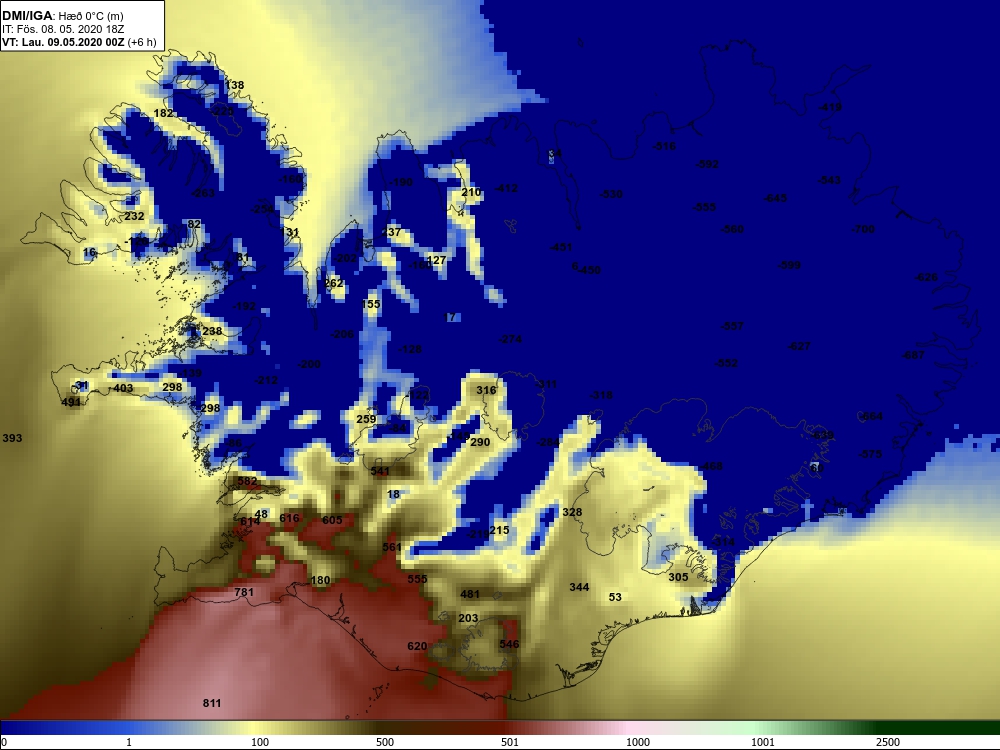
Task: Click the negative value '-687'
Action: point(913,355)
